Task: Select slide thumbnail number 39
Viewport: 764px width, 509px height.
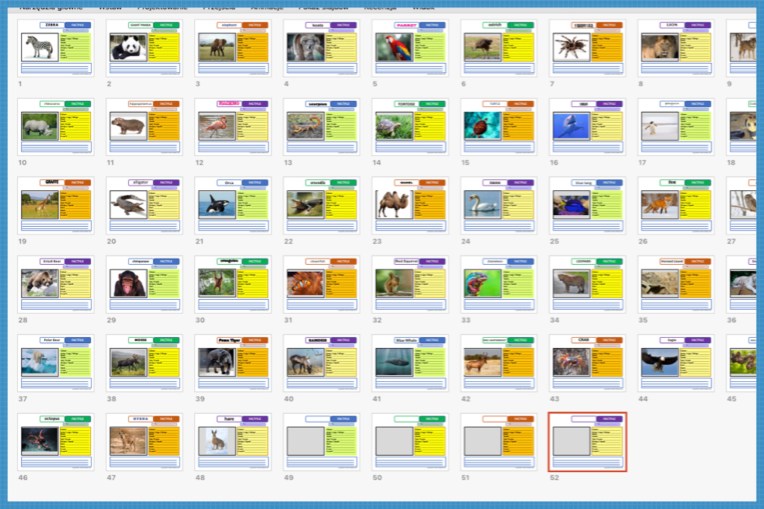Action: pyautogui.click(x=233, y=363)
